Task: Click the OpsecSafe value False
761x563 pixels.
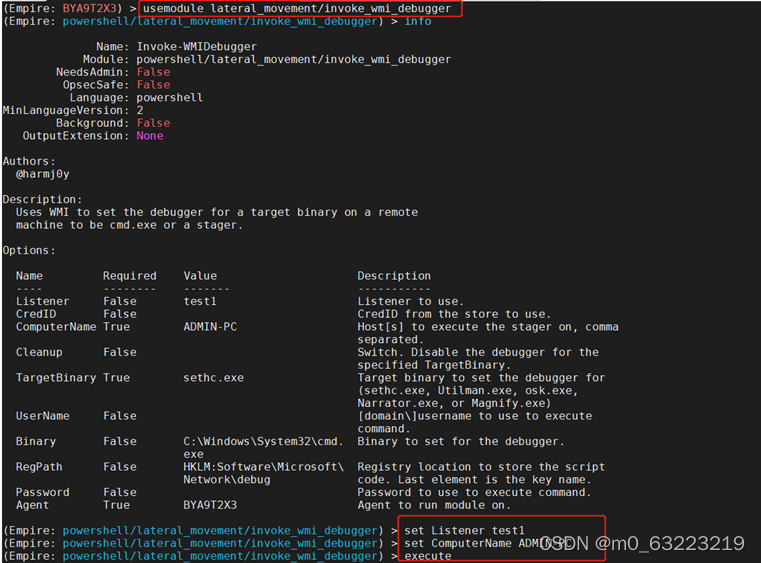Action: pos(153,84)
